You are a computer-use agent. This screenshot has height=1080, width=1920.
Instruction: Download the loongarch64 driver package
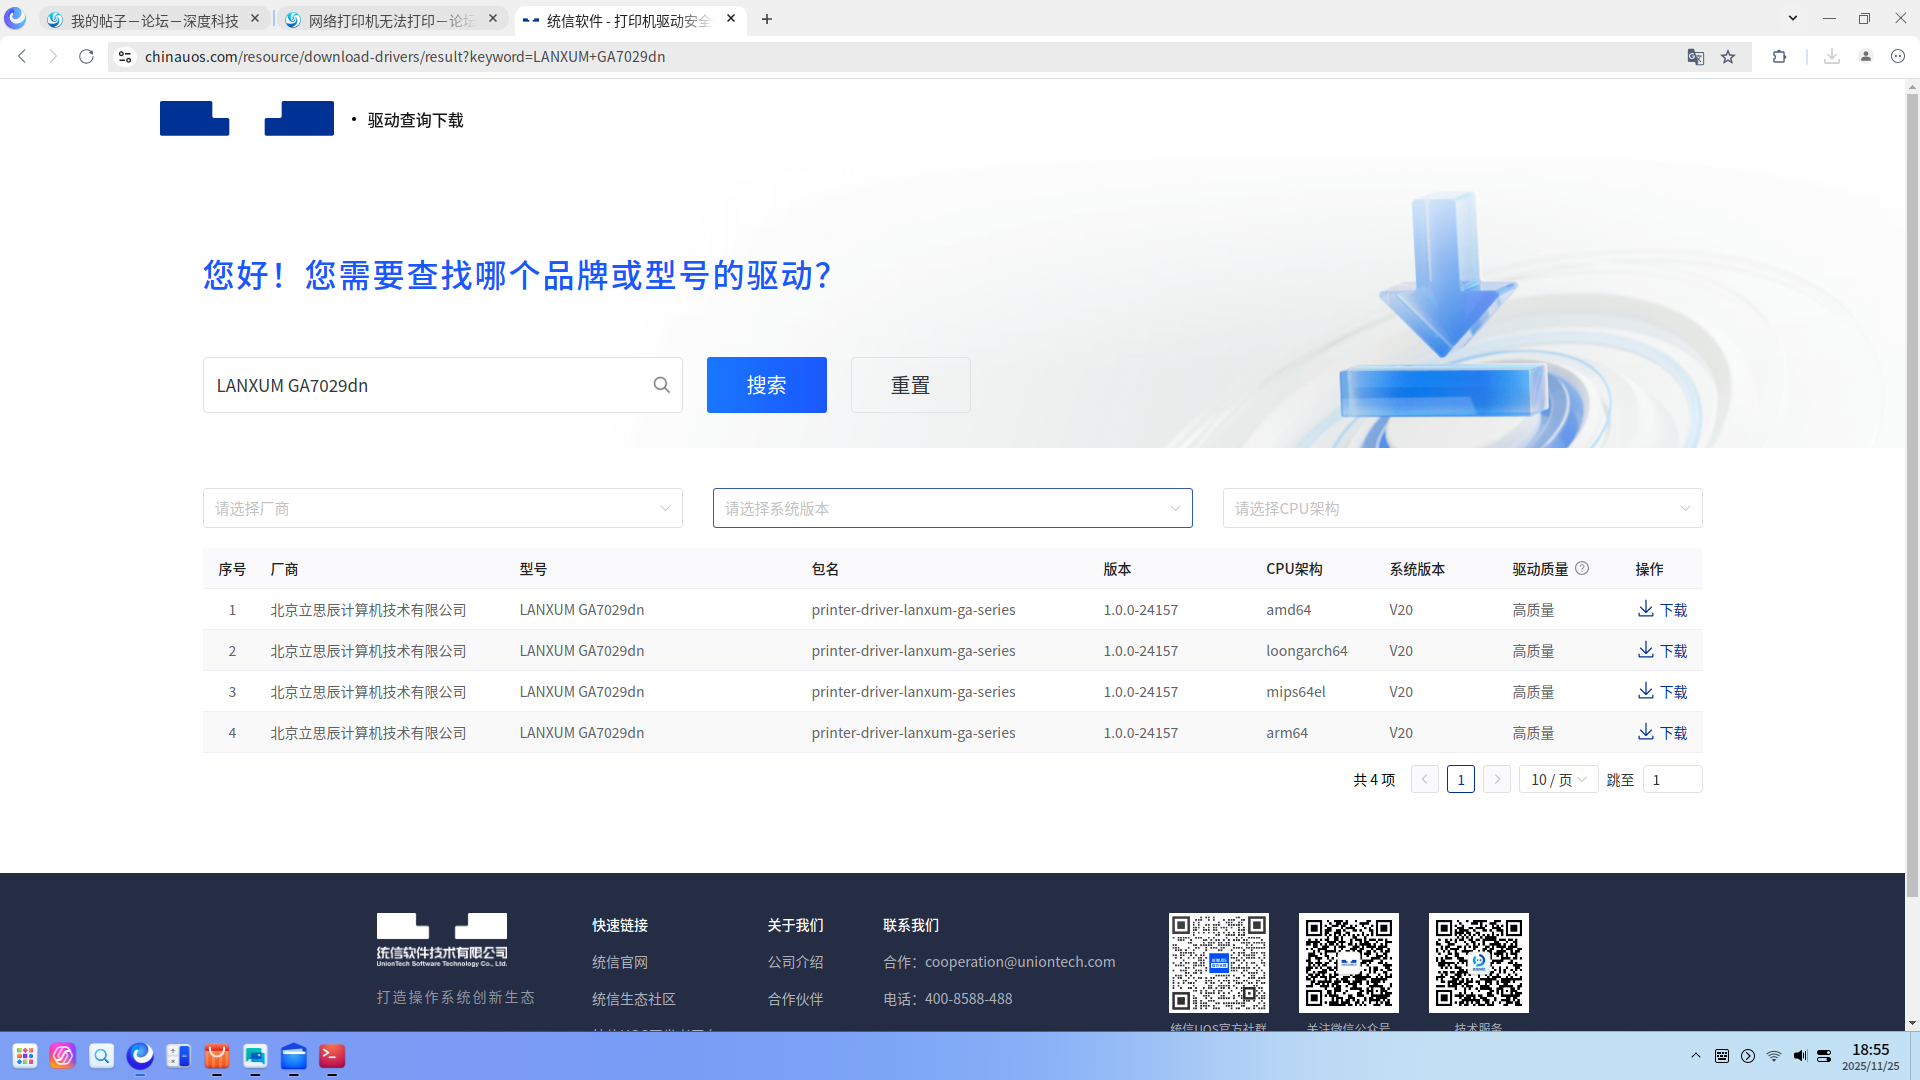click(1662, 651)
